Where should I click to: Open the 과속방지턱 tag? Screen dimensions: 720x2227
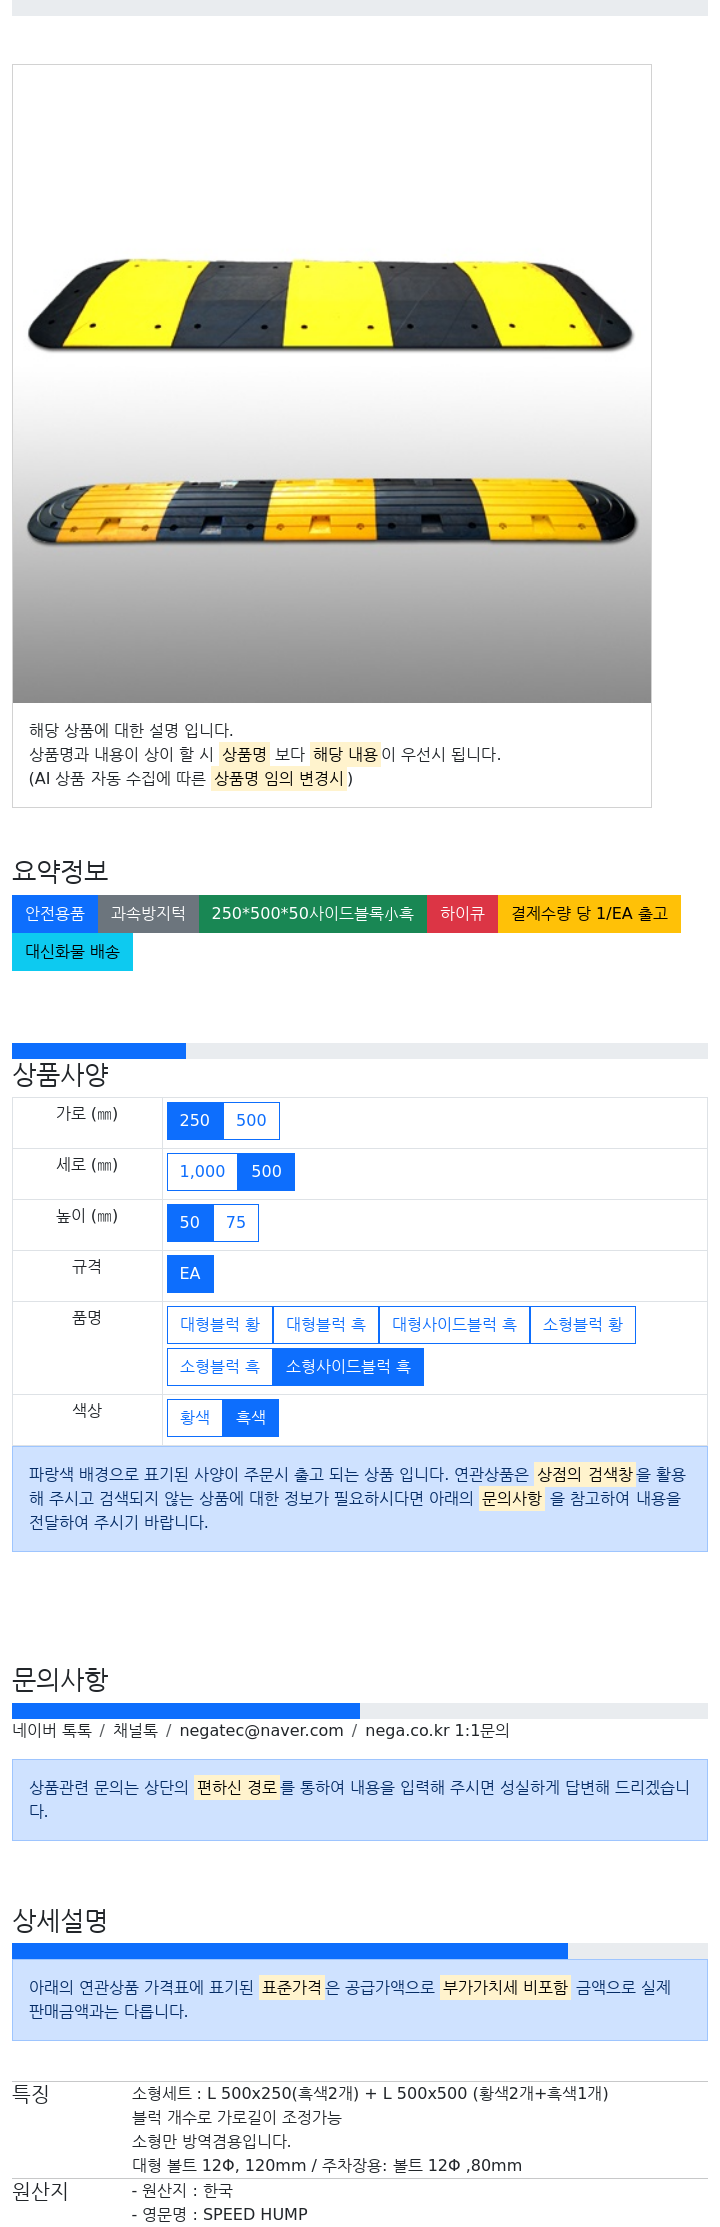pos(148,914)
